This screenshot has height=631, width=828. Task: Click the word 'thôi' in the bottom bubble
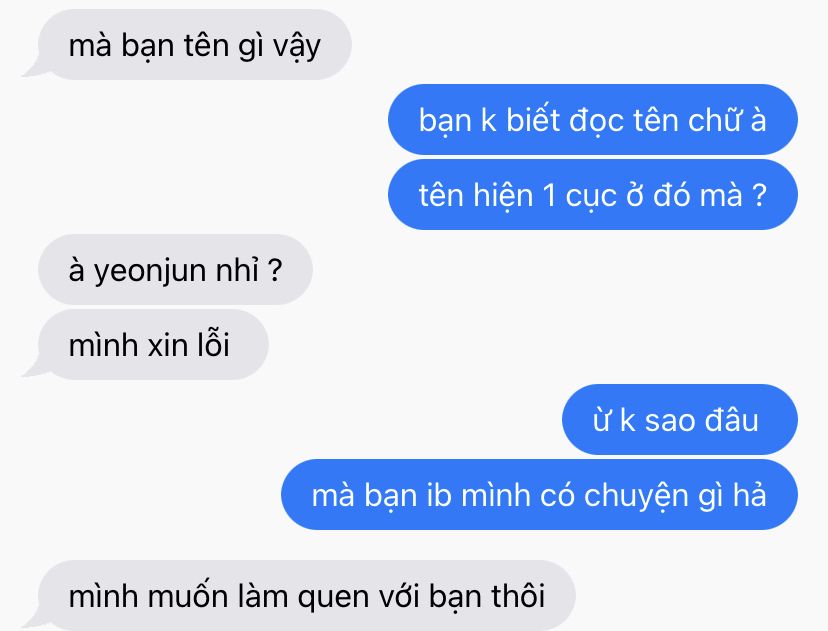tap(518, 596)
